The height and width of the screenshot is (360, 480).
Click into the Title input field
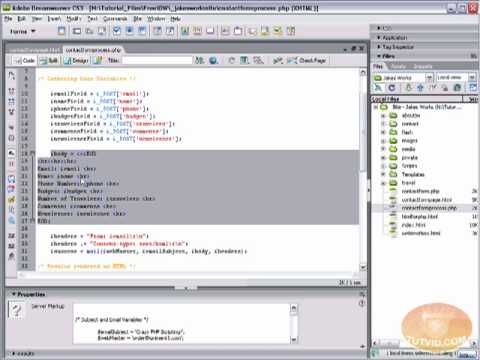[157, 60]
